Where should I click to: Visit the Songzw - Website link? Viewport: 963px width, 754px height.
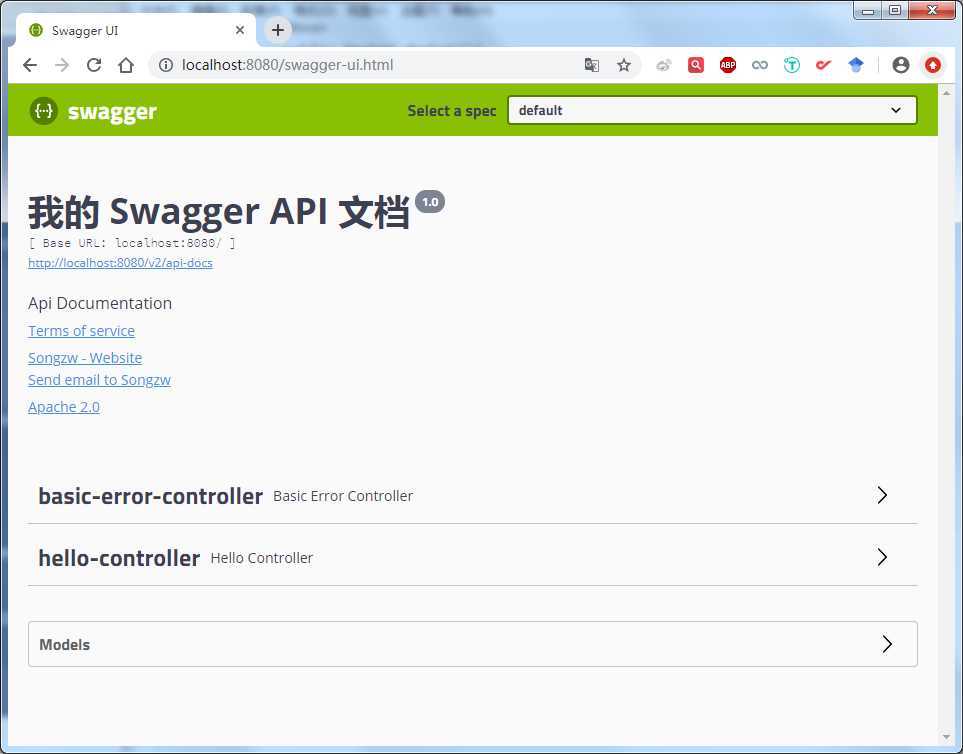coord(85,358)
